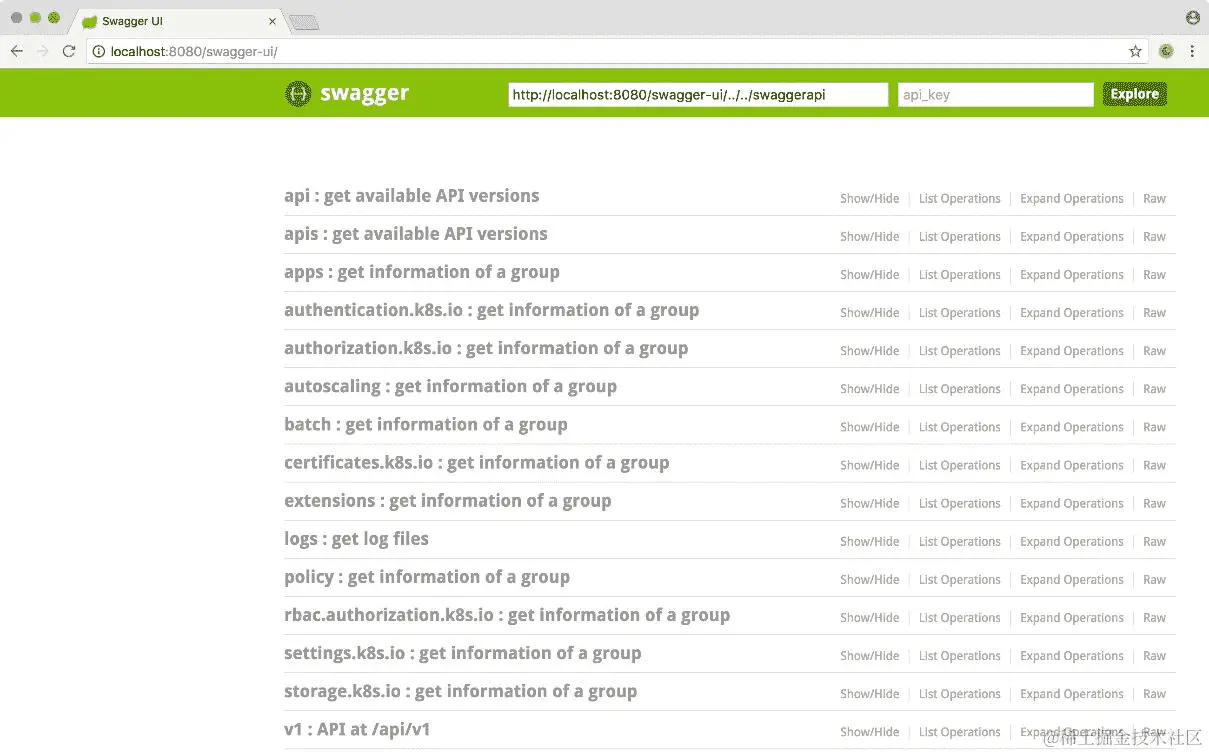Click Expand Operations for autoscaling row
The width and height of the screenshot is (1209, 754).
1071,389
